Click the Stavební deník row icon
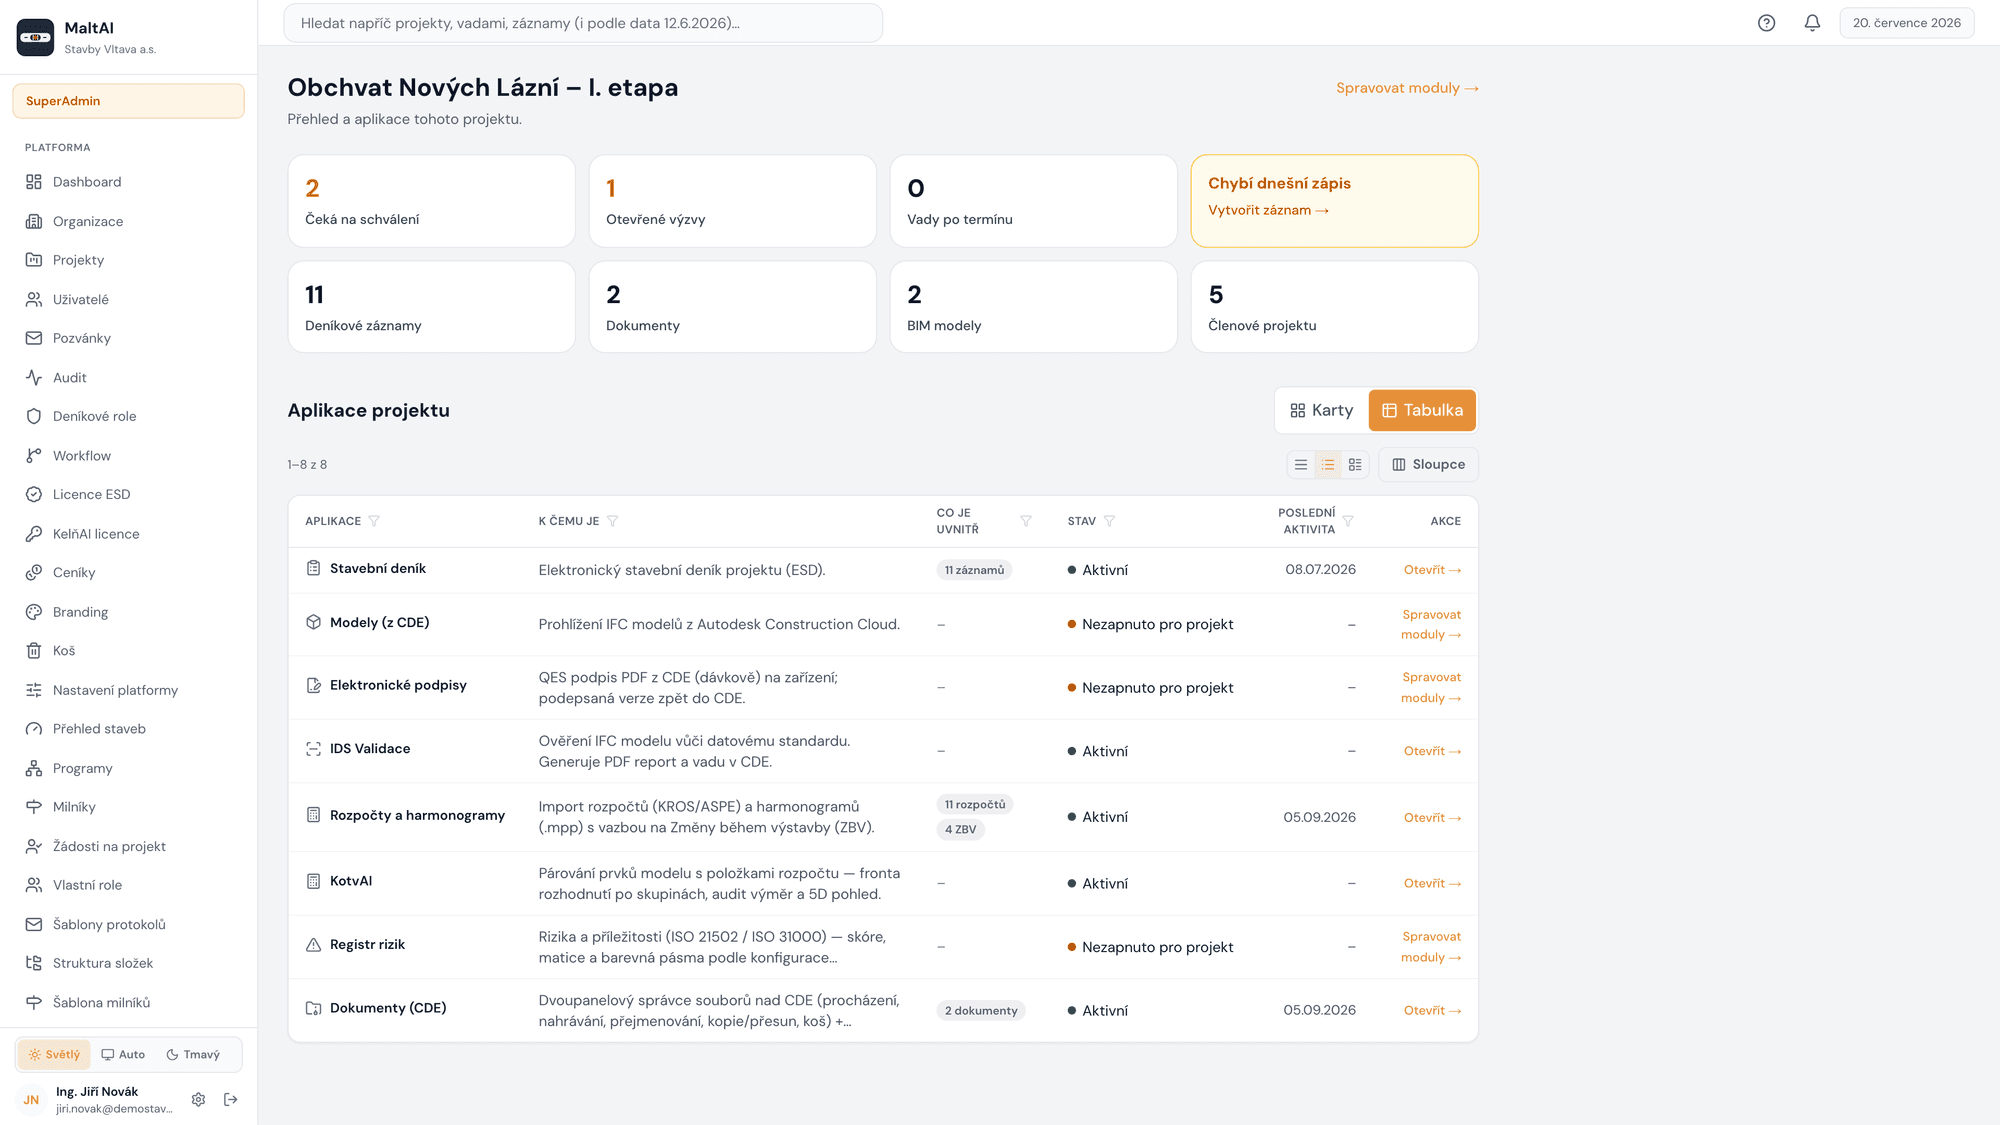The image size is (2000, 1125). pos(313,568)
